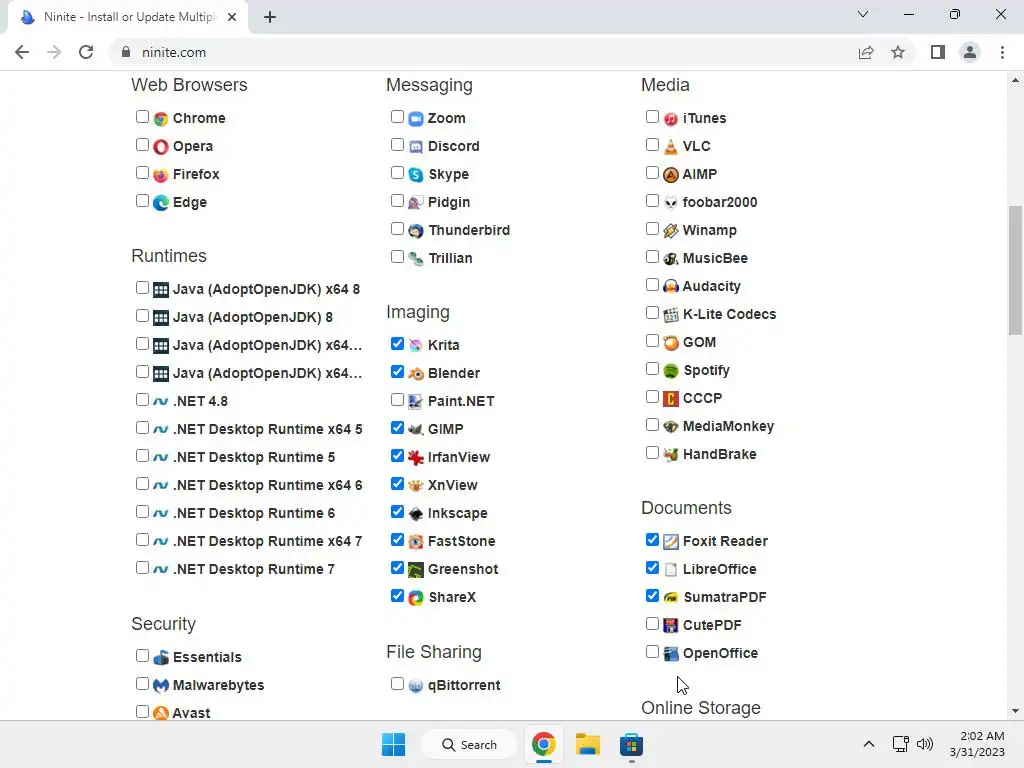1024x768 pixels.
Task: Uncheck the Krita checkbox
Action: [397, 344]
